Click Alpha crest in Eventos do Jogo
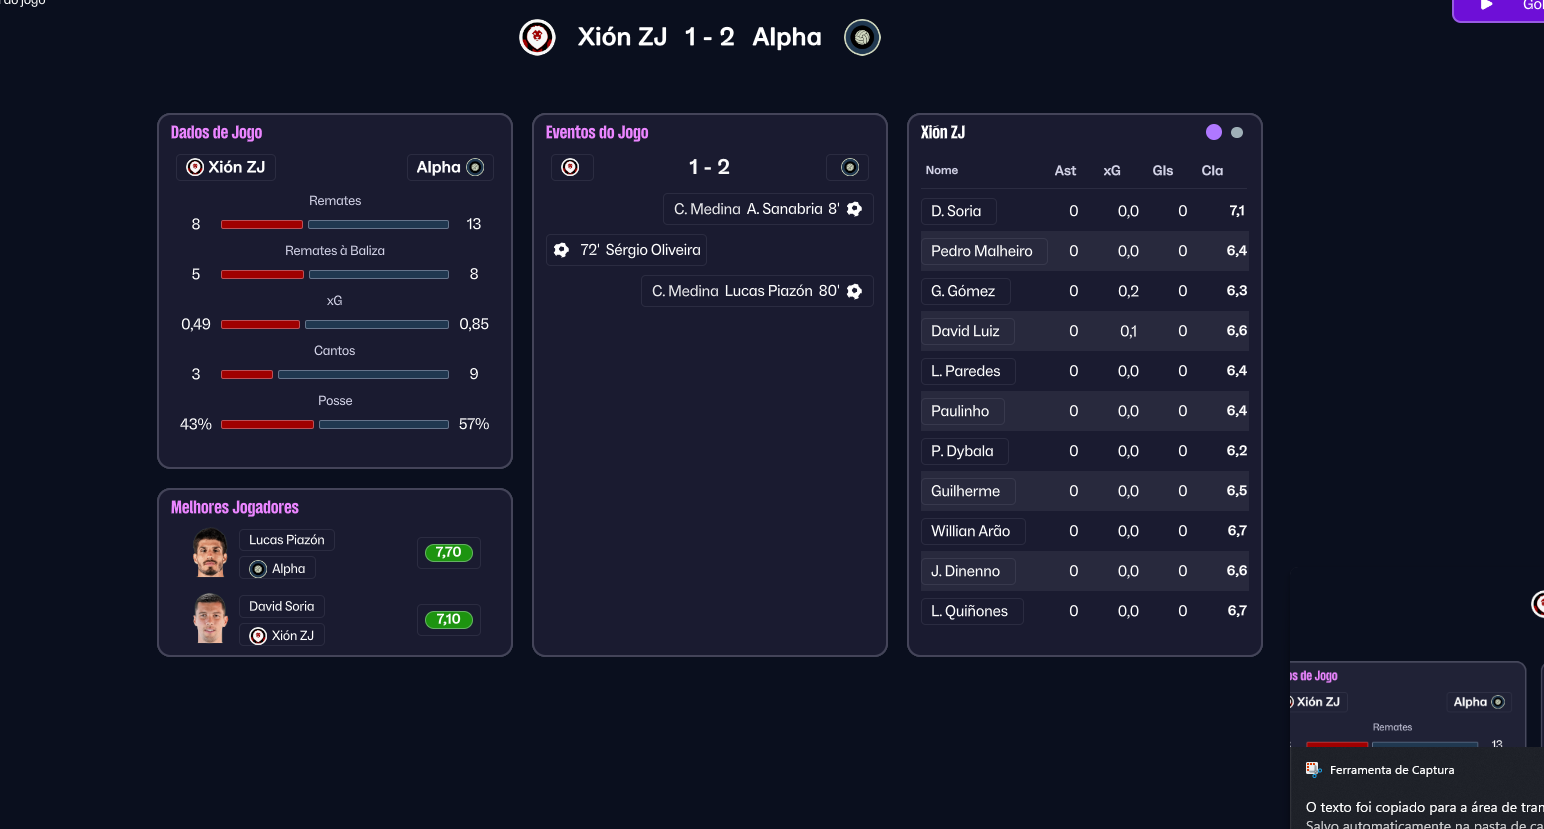This screenshot has width=1544, height=829. (x=849, y=167)
